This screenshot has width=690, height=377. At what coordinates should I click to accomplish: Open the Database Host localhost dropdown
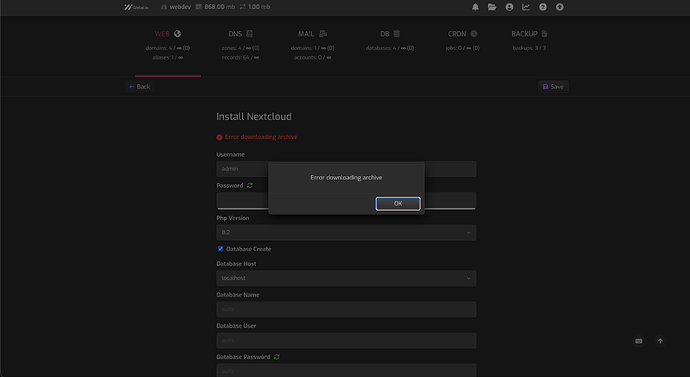pos(346,278)
